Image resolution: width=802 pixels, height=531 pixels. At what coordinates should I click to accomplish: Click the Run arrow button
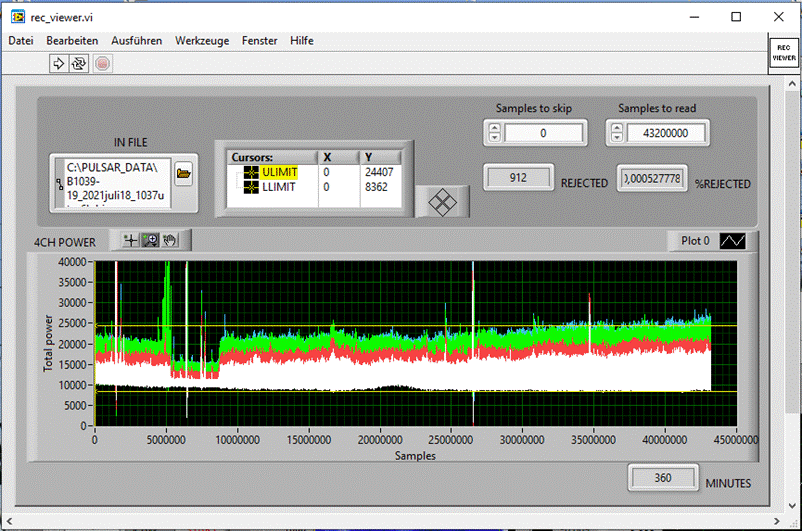[58, 63]
